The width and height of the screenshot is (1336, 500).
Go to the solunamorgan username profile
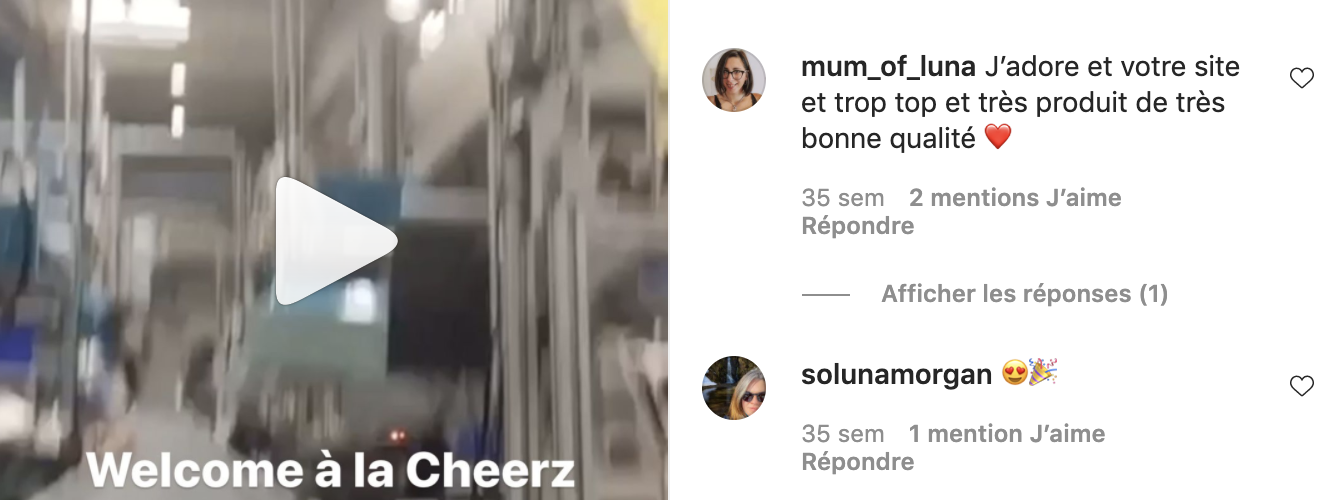coord(897,375)
